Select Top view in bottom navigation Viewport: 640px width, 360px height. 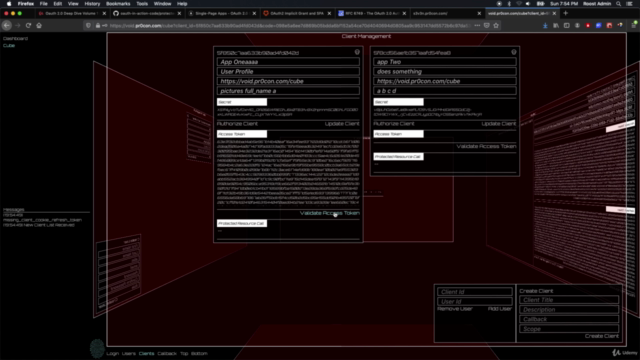[184, 353]
